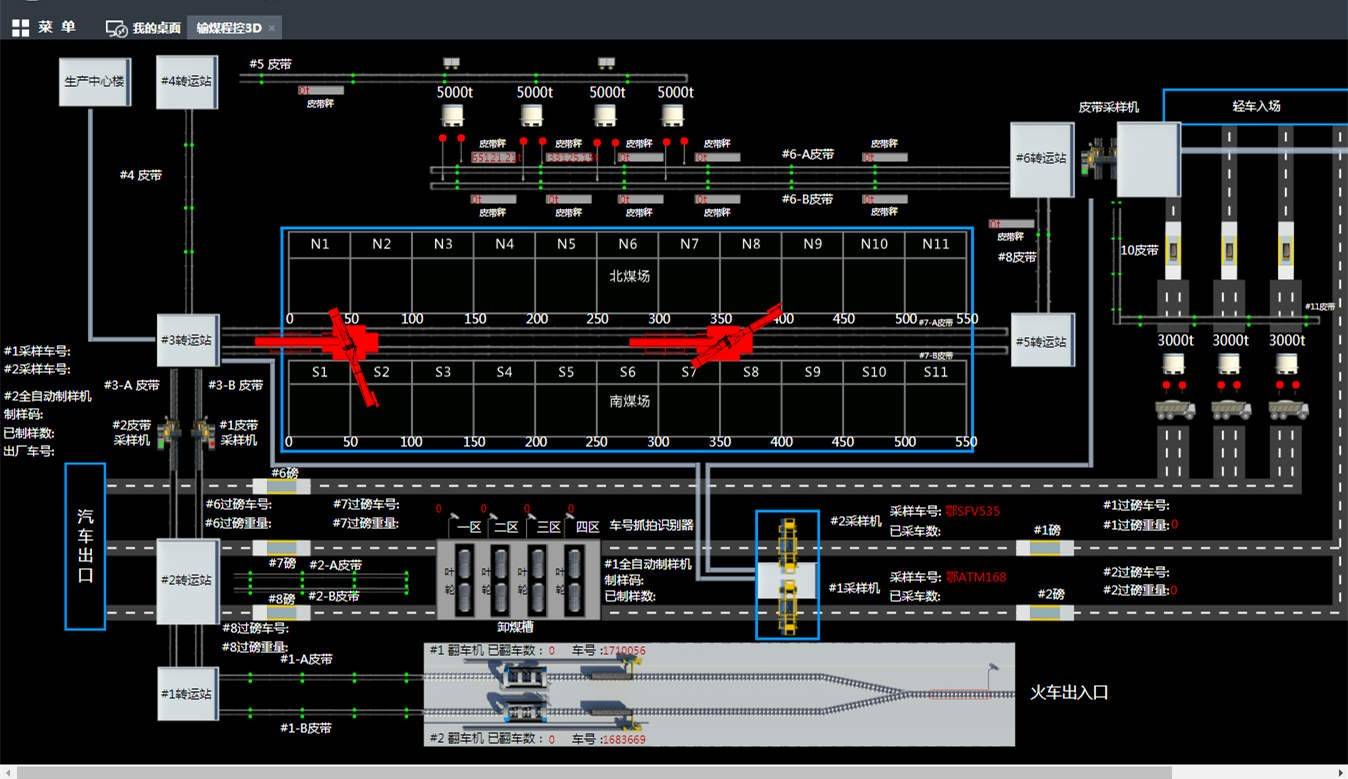Close the 输煤程控3D tab
Screen dimensions: 1348x779
click(272, 28)
